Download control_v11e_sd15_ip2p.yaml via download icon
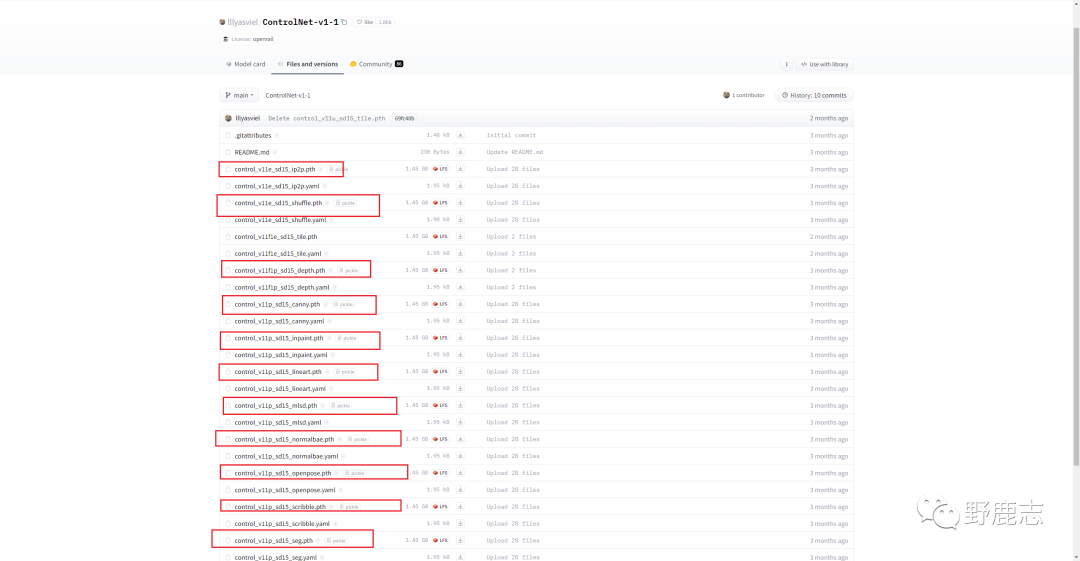 [x=460, y=186]
